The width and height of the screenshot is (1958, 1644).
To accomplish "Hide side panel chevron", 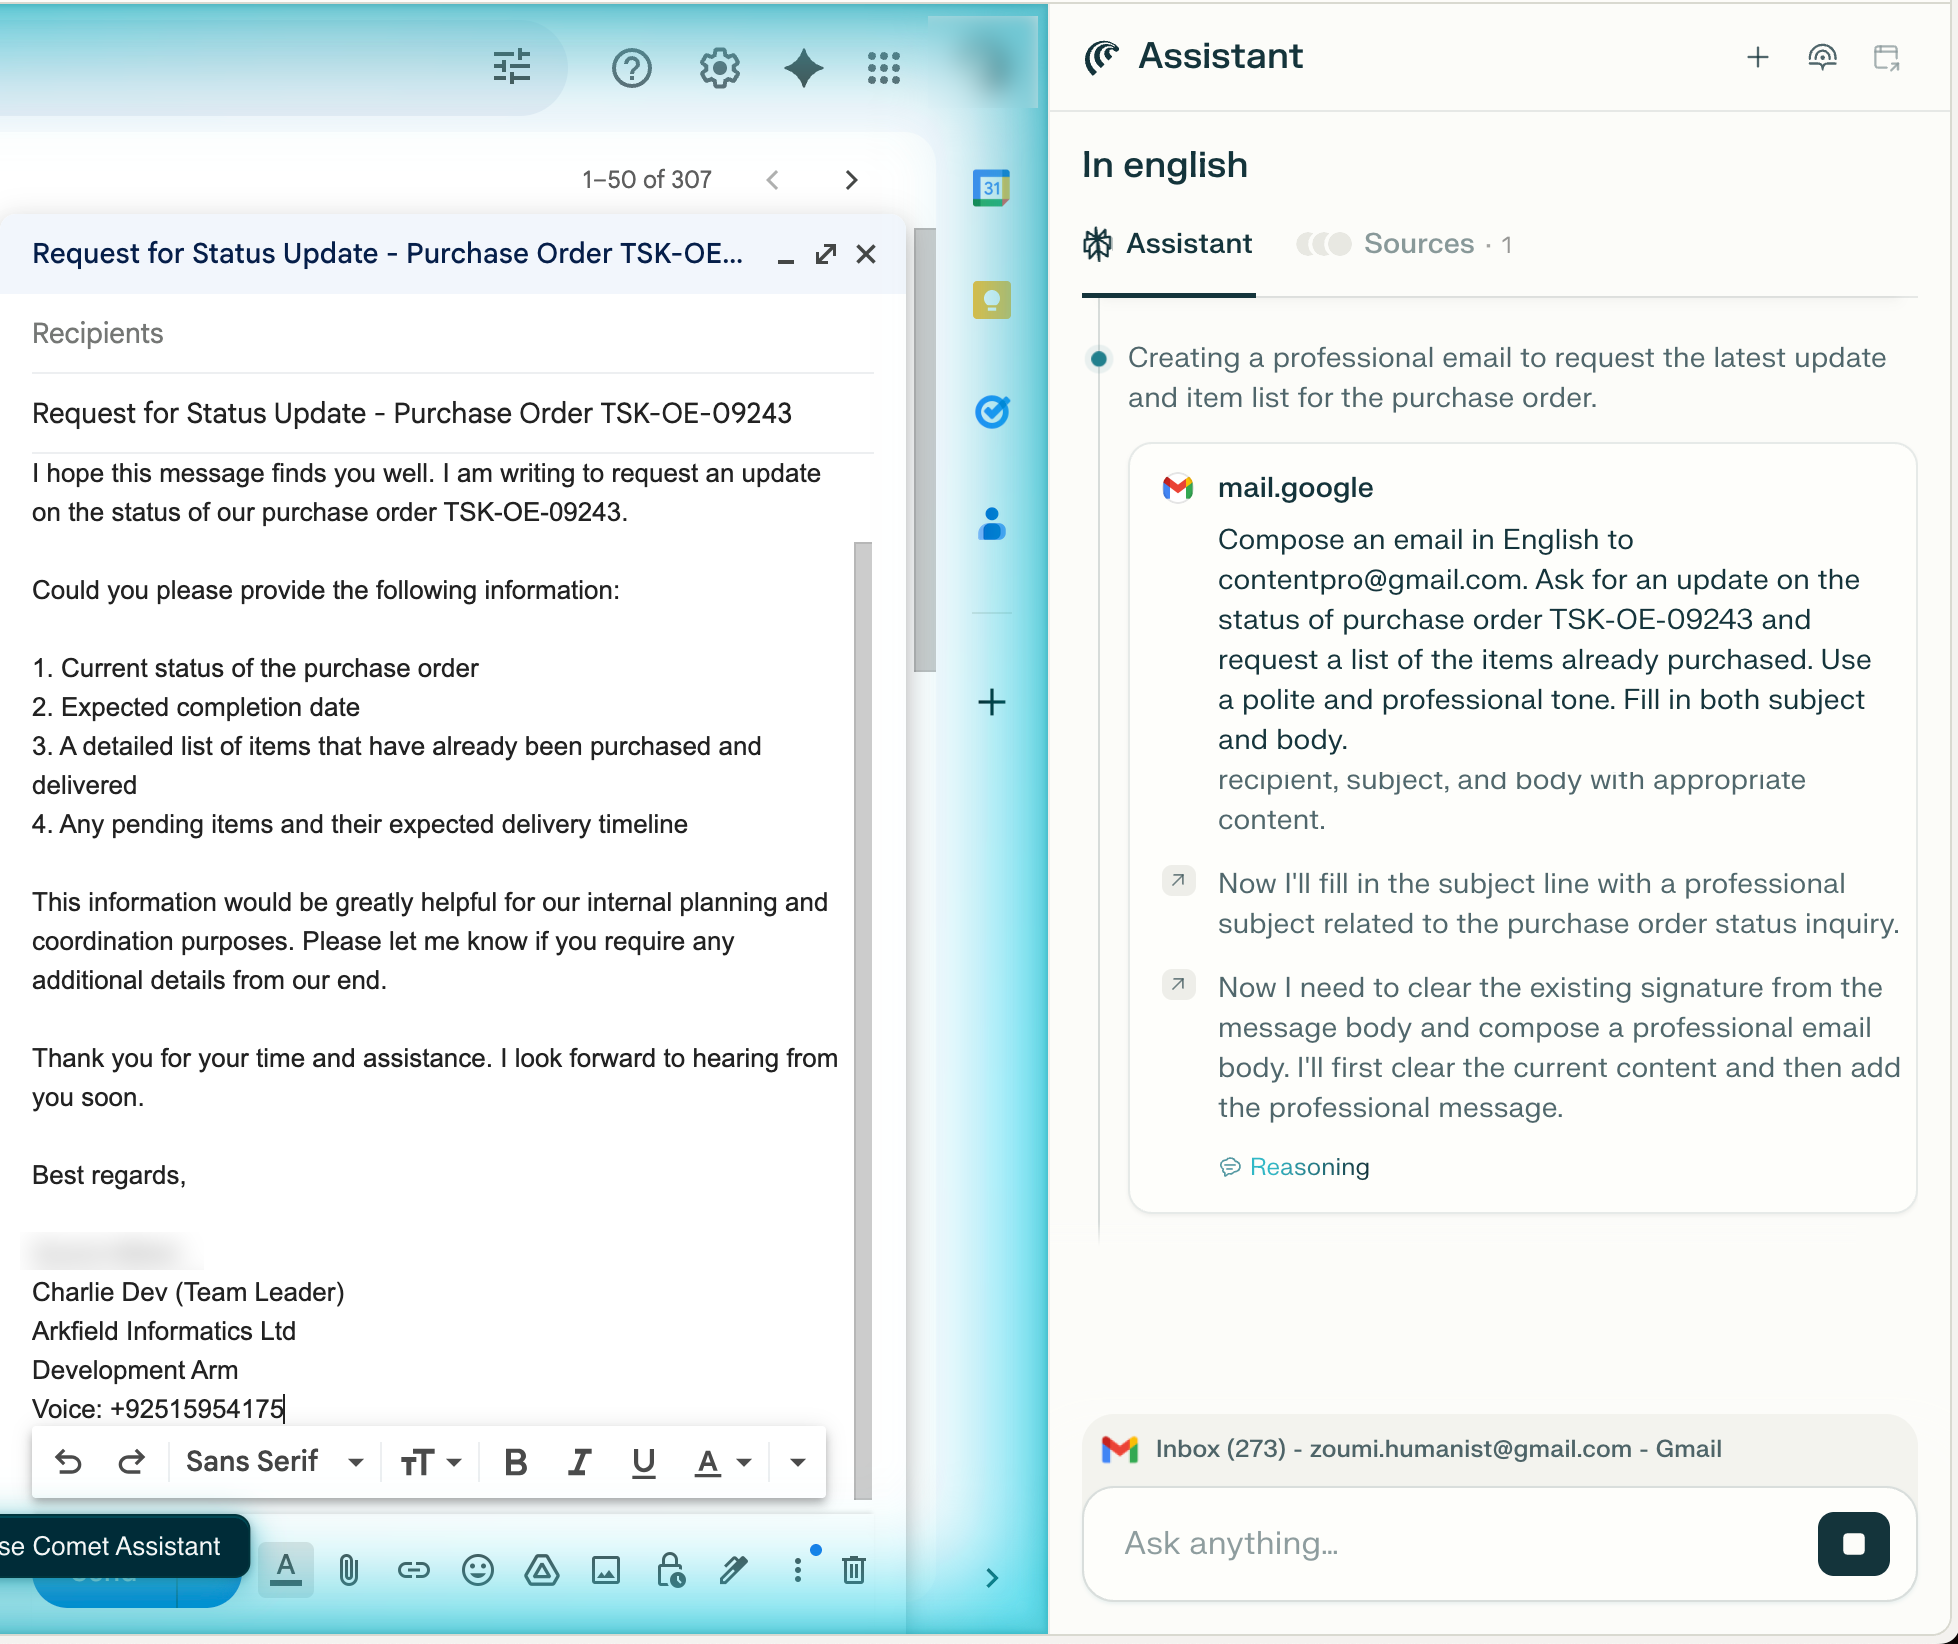I will tap(991, 1577).
